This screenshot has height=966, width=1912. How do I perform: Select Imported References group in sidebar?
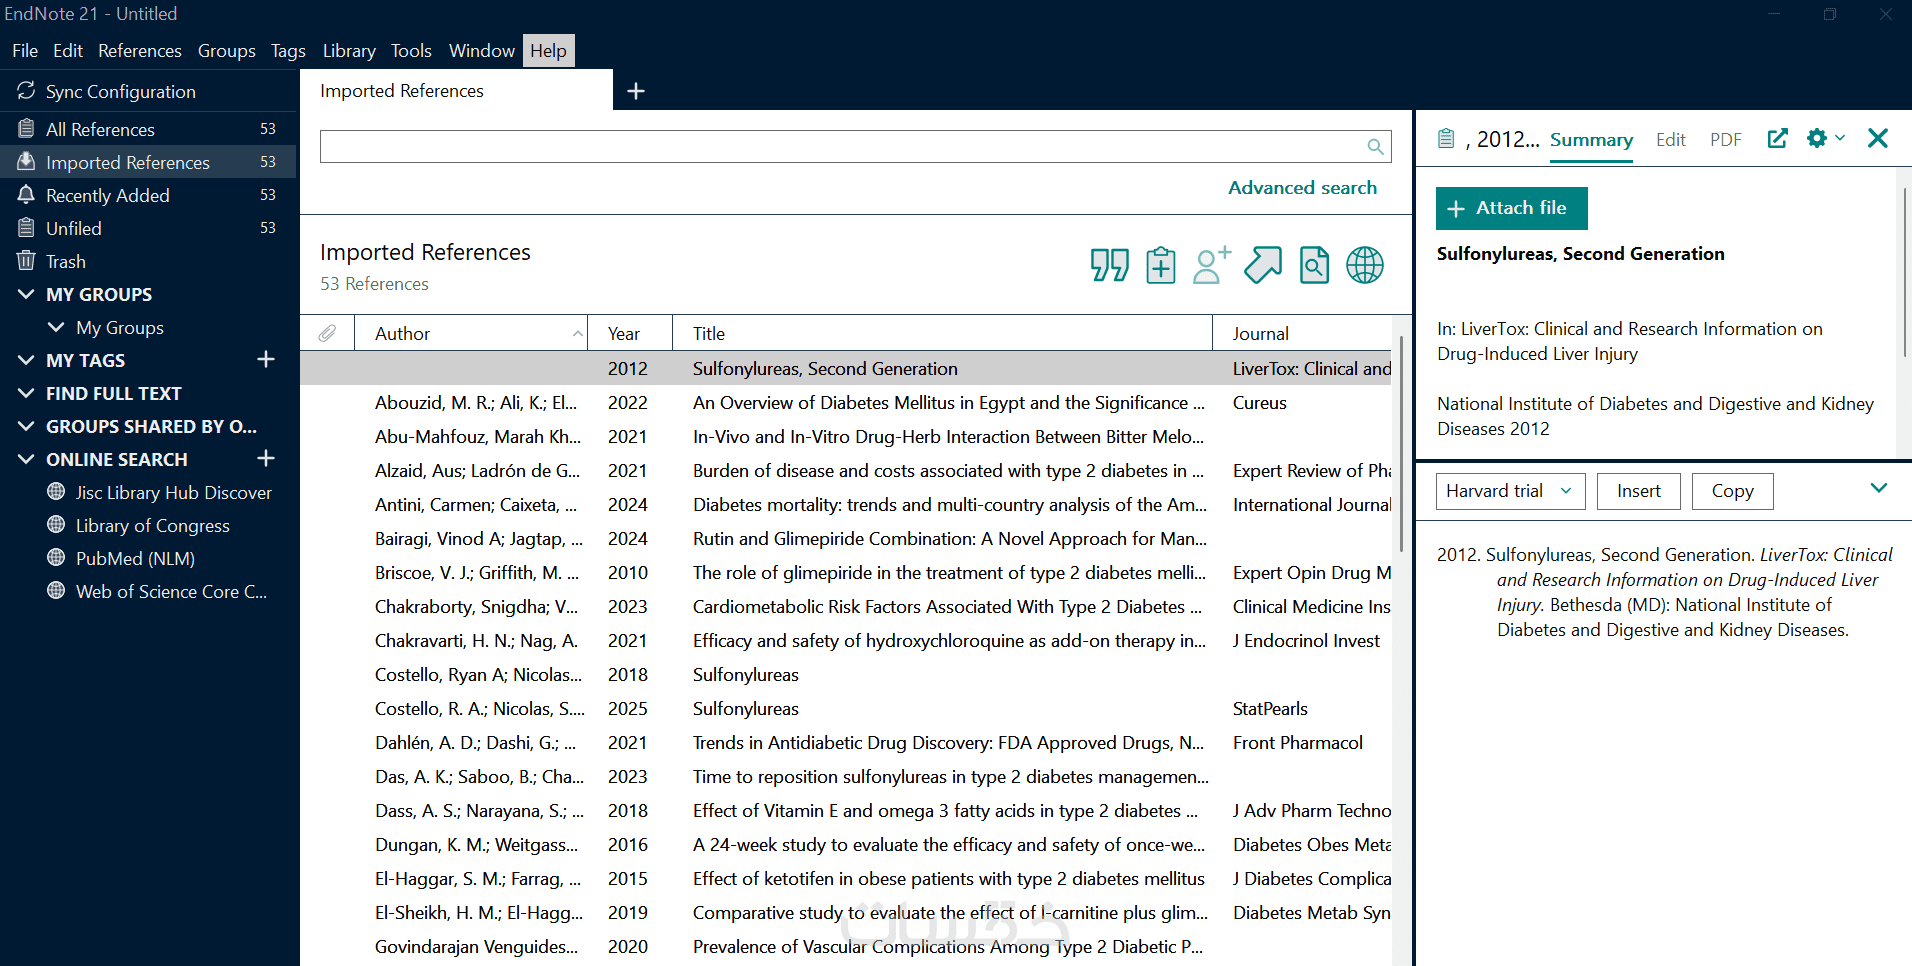click(148, 162)
